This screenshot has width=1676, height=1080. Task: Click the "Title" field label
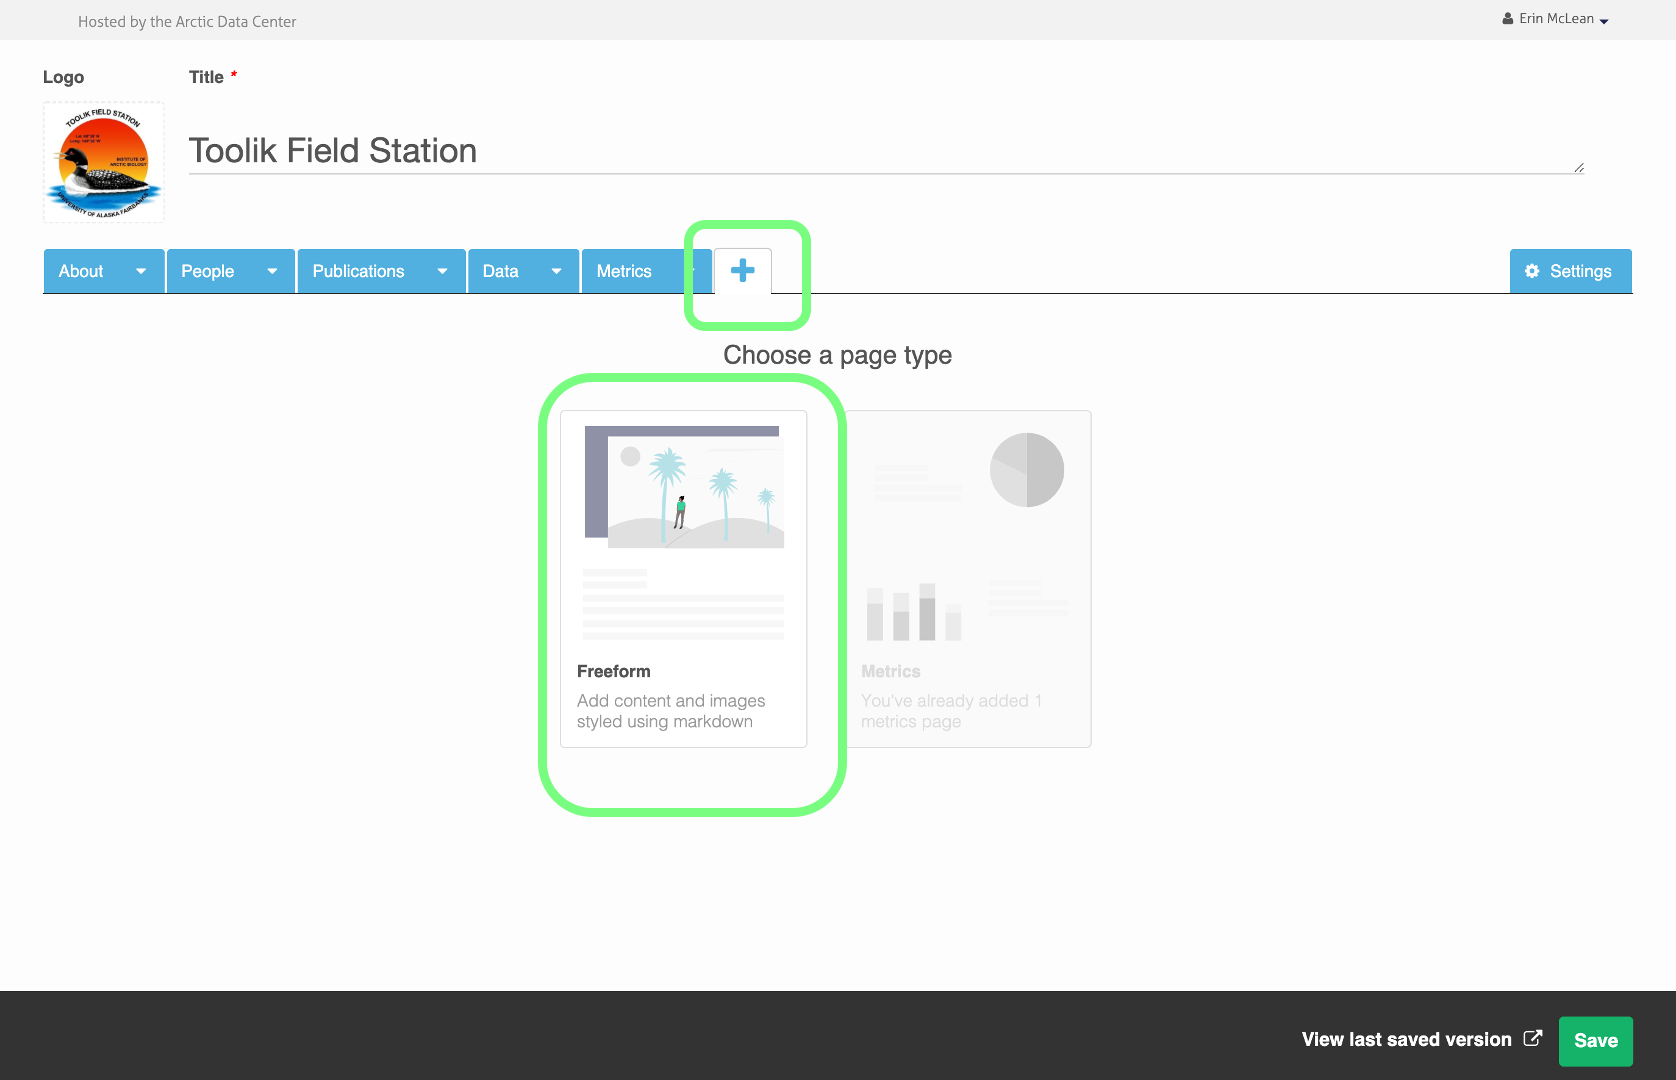207,77
